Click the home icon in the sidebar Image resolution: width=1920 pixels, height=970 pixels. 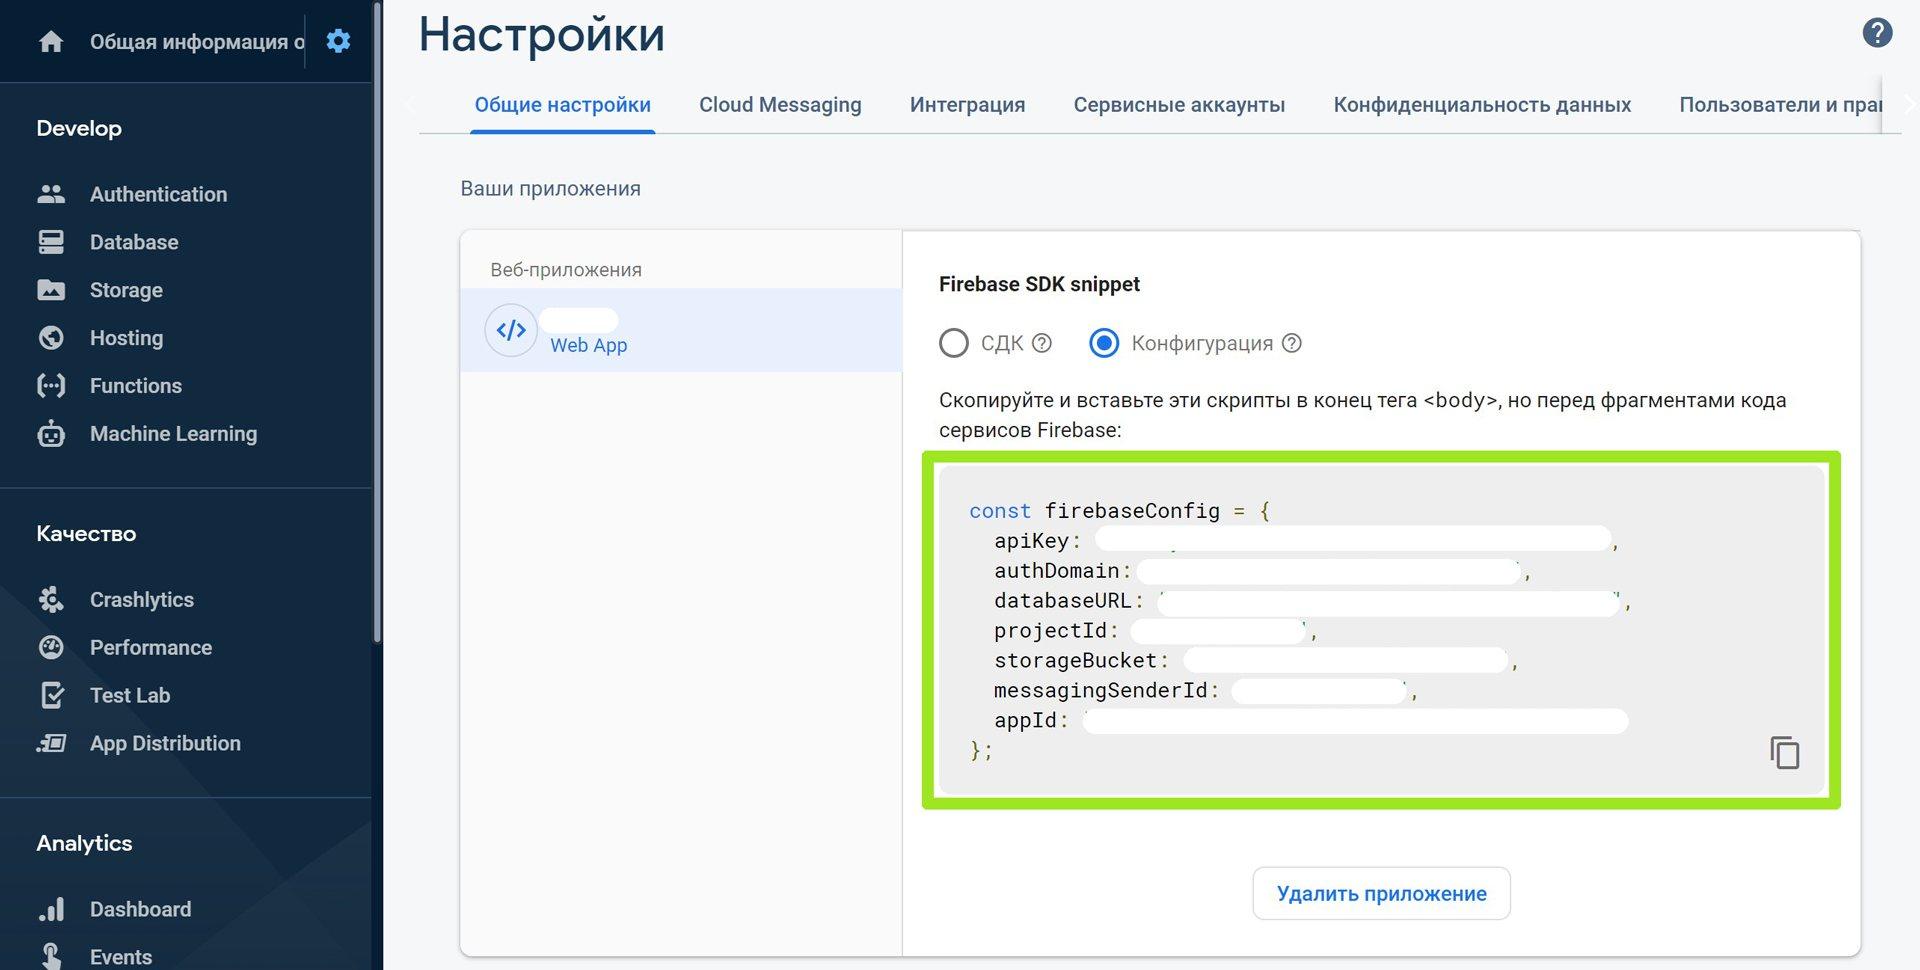tap(51, 41)
